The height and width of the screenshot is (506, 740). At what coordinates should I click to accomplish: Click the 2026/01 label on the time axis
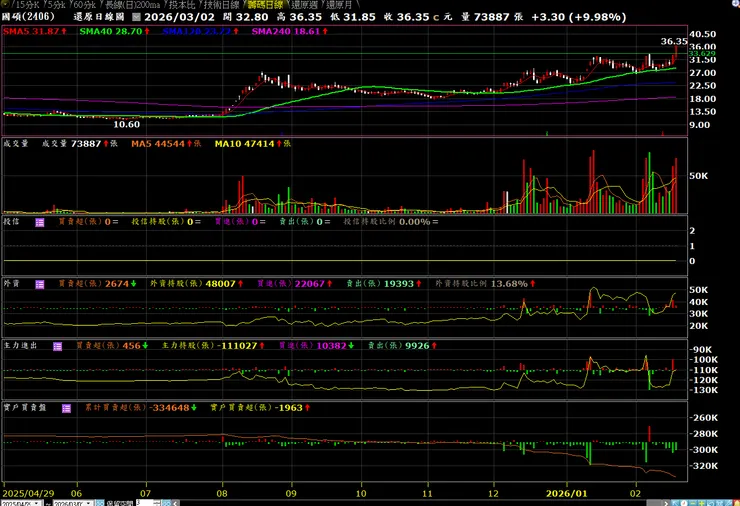coord(566,493)
